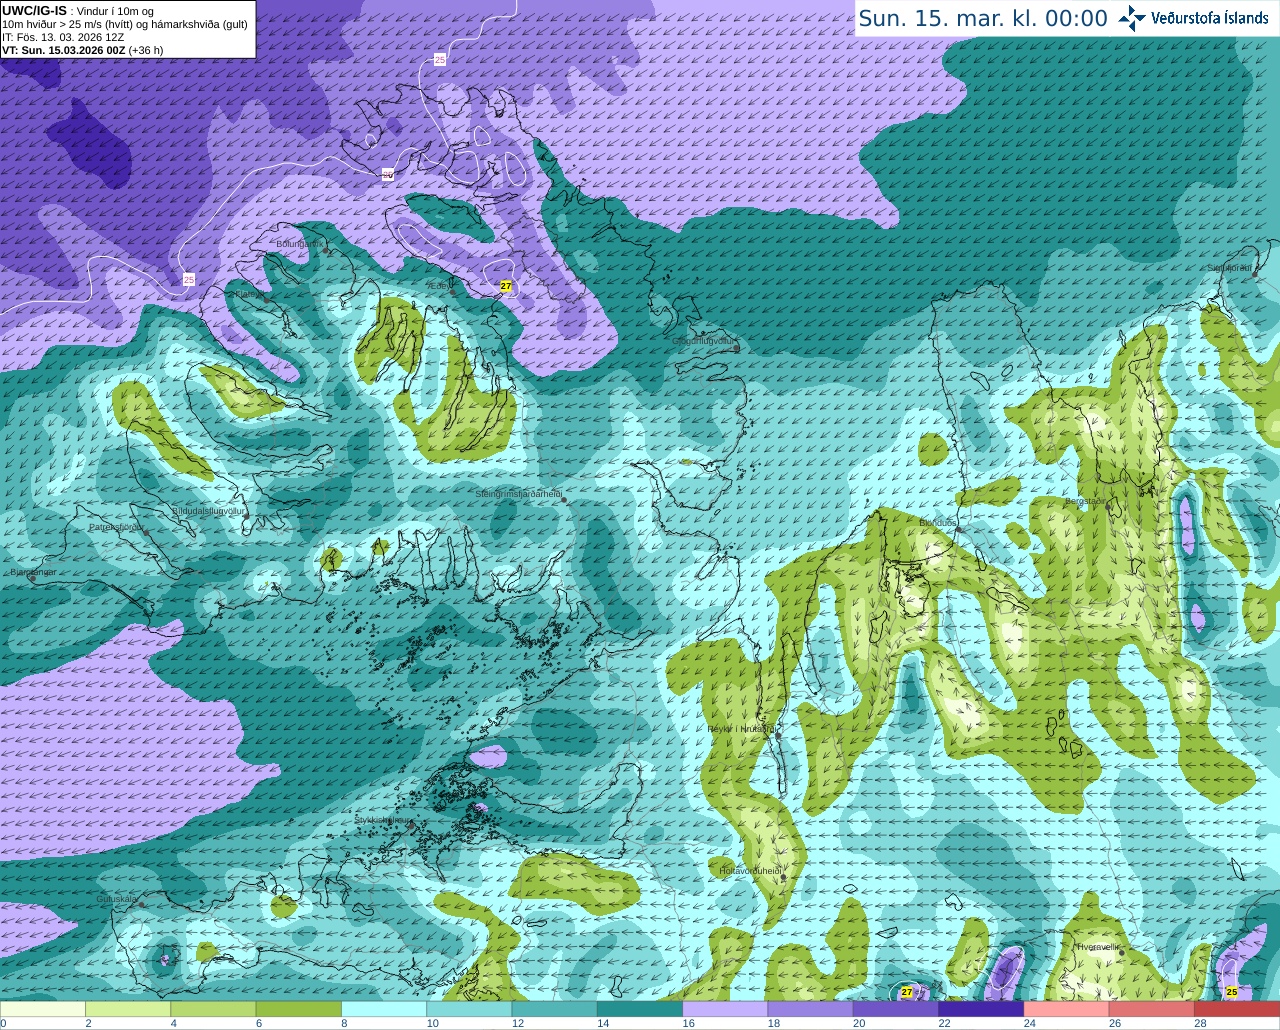Click the Gufuskálar station label
This screenshot has height=1030, width=1280.
point(116,899)
